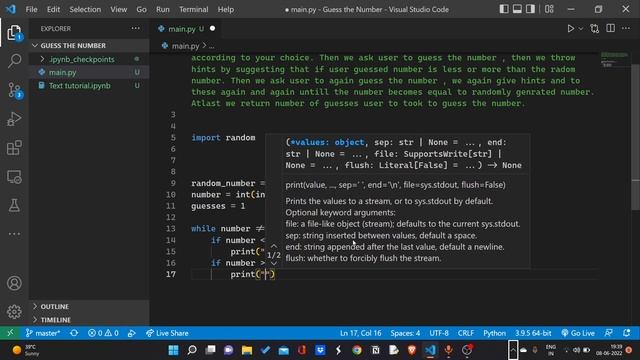Click the master branch status item
This screenshot has height=360, width=640.
pyautogui.click(x=43, y=333)
